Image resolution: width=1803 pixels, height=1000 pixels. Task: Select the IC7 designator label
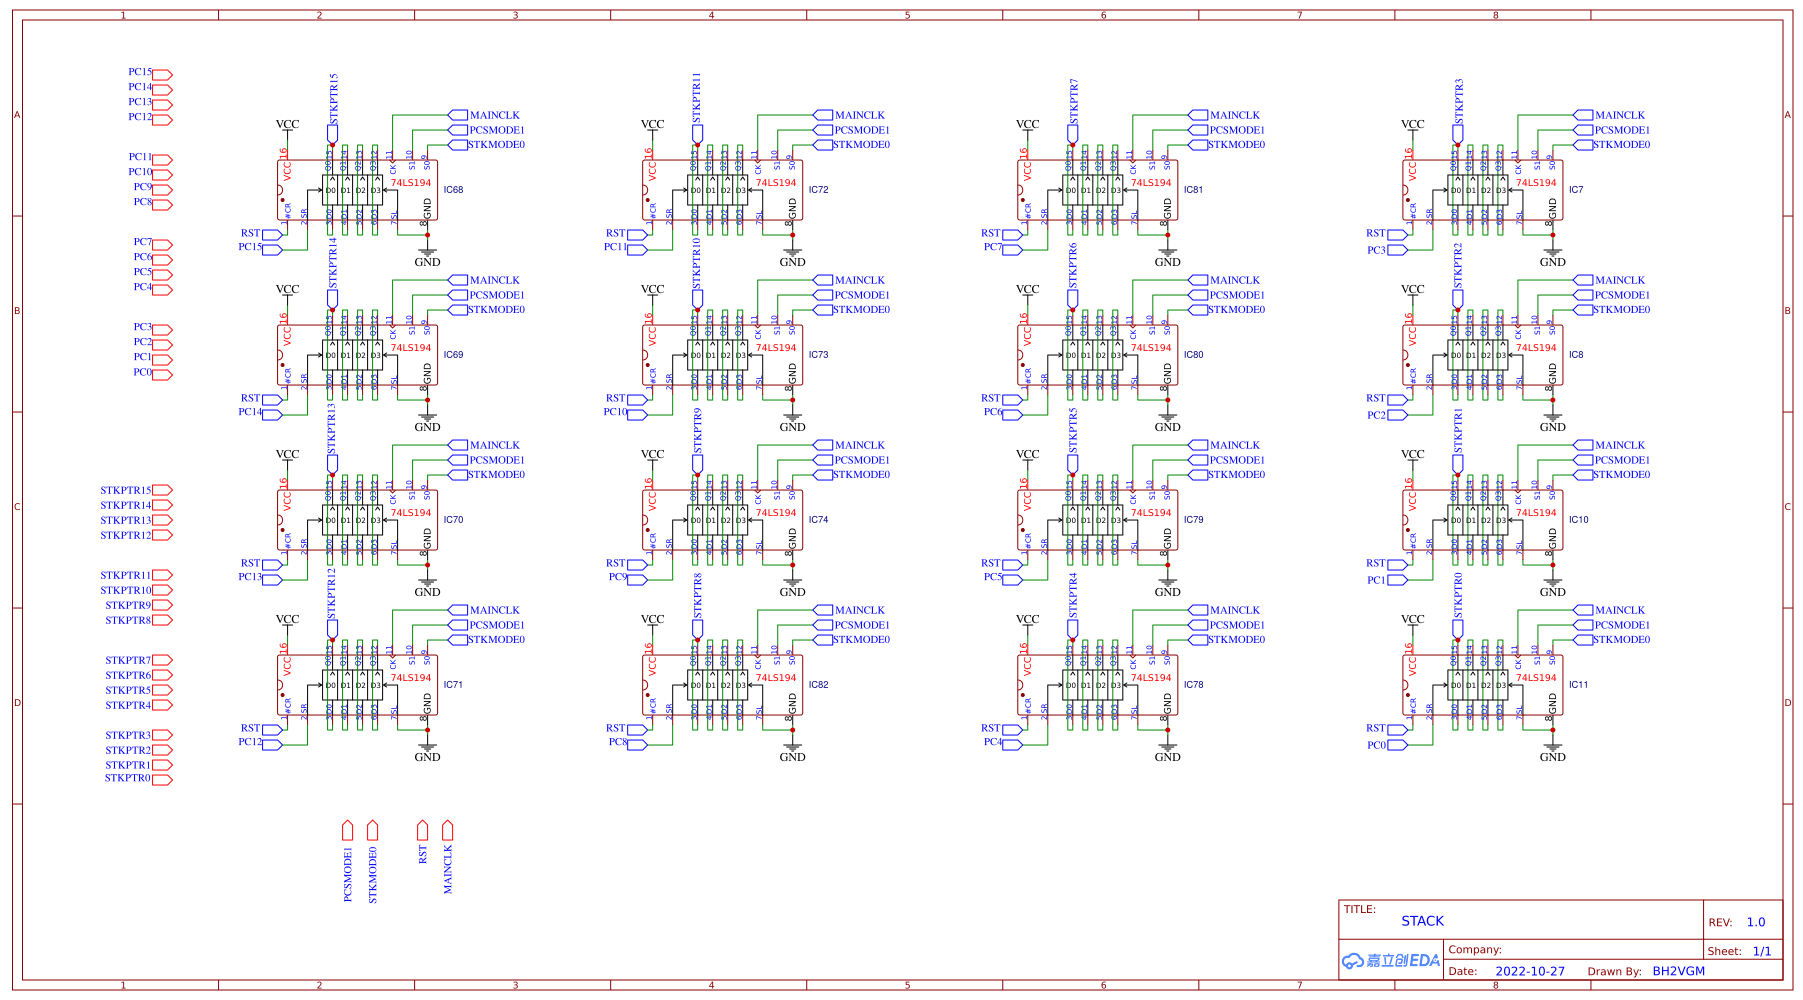[1576, 190]
